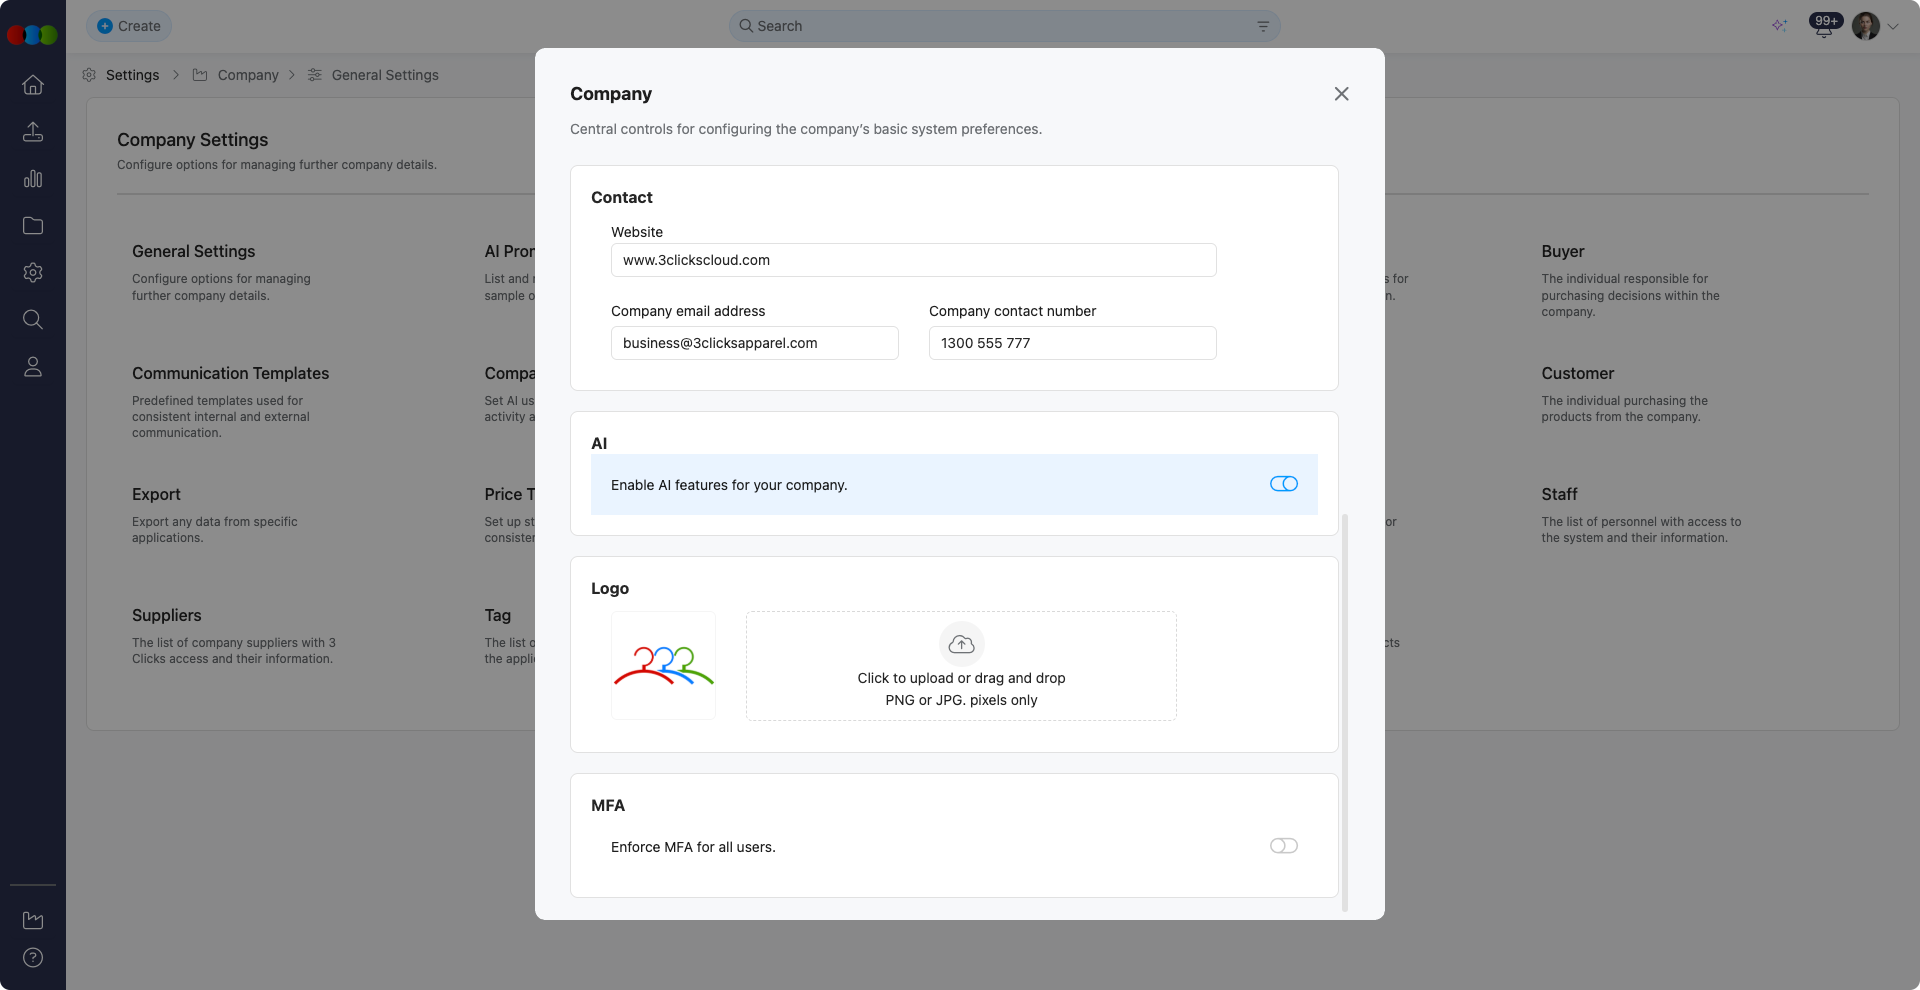1920x990 pixels.
Task: Toggle AI features switch in AI section
Action: (1283, 483)
